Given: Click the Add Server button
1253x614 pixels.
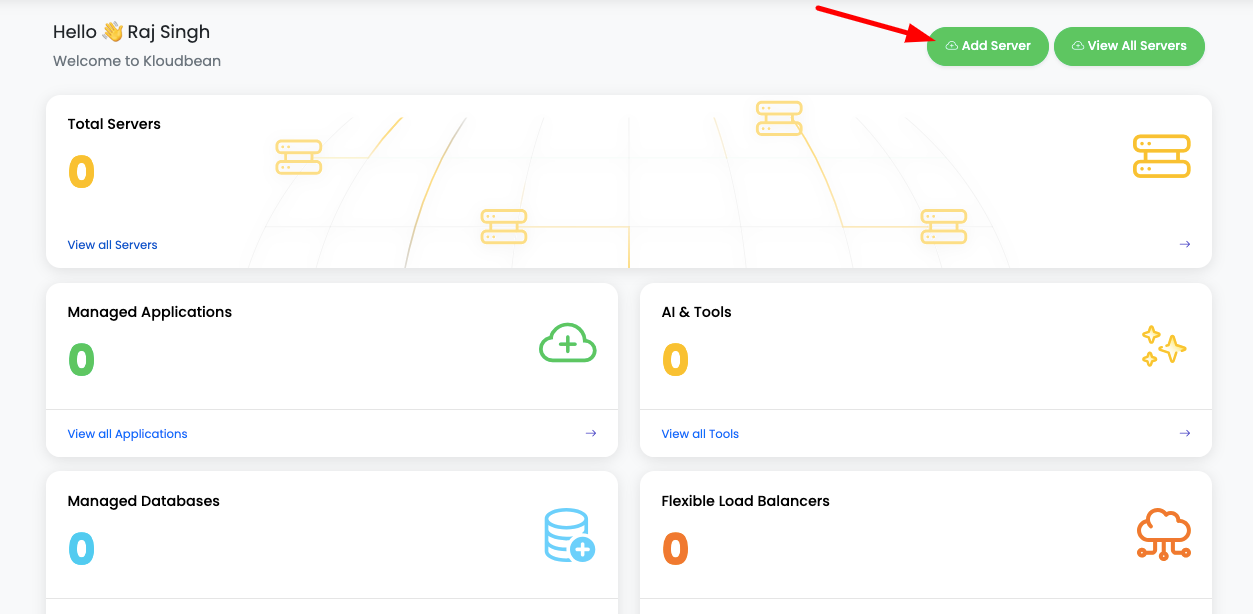Looking at the screenshot, I should (987, 46).
